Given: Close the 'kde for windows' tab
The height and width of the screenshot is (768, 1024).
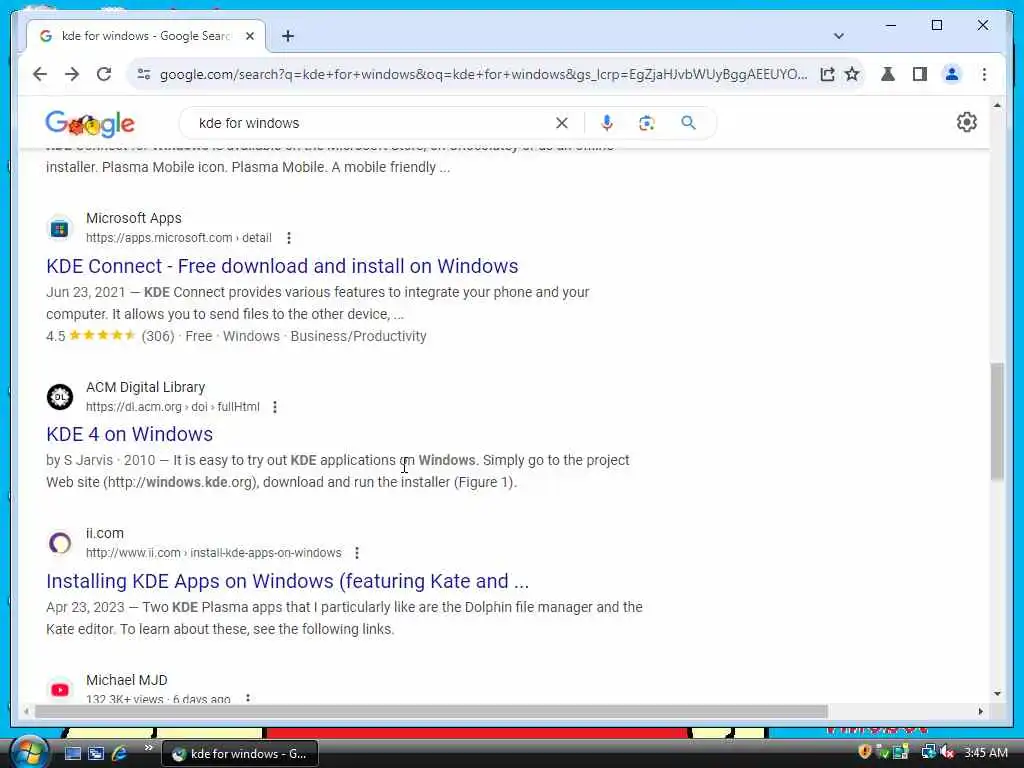Looking at the screenshot, I should 249,36.
